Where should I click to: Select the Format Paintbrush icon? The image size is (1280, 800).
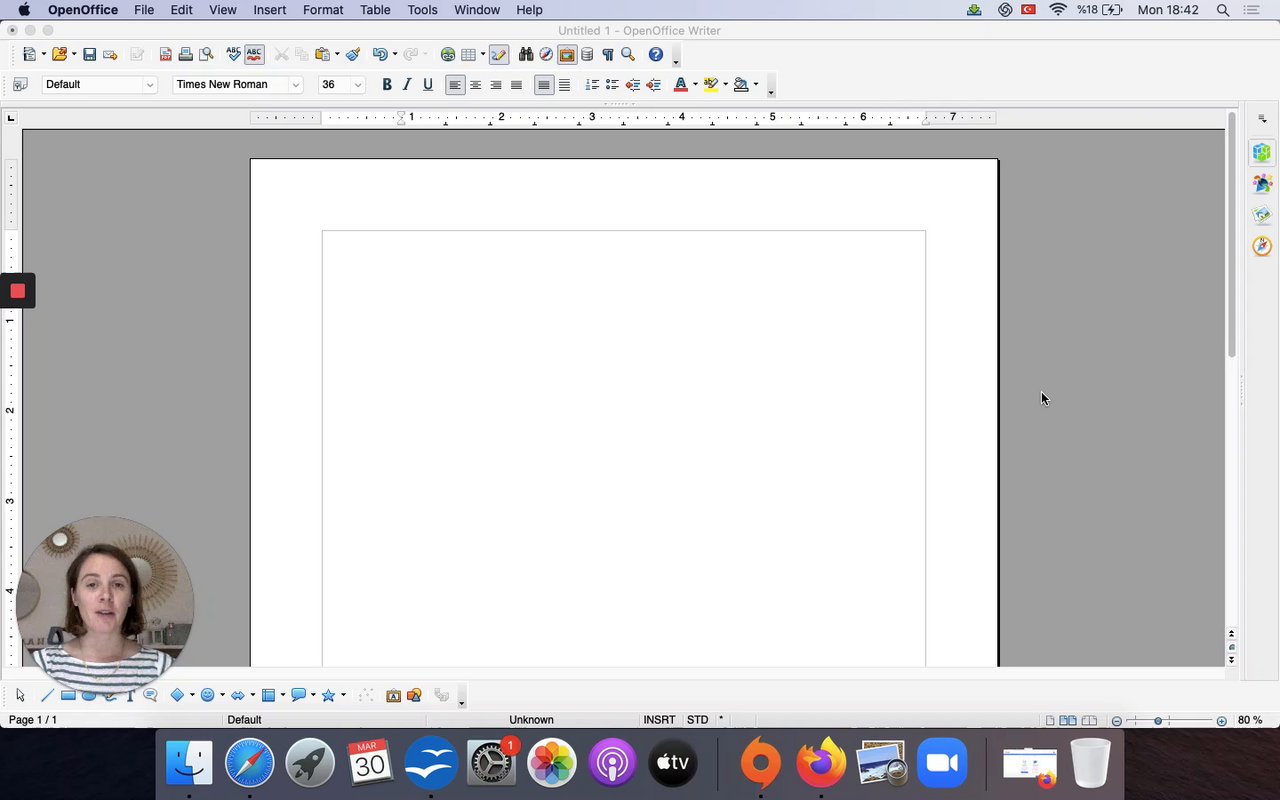click(353, 54)
